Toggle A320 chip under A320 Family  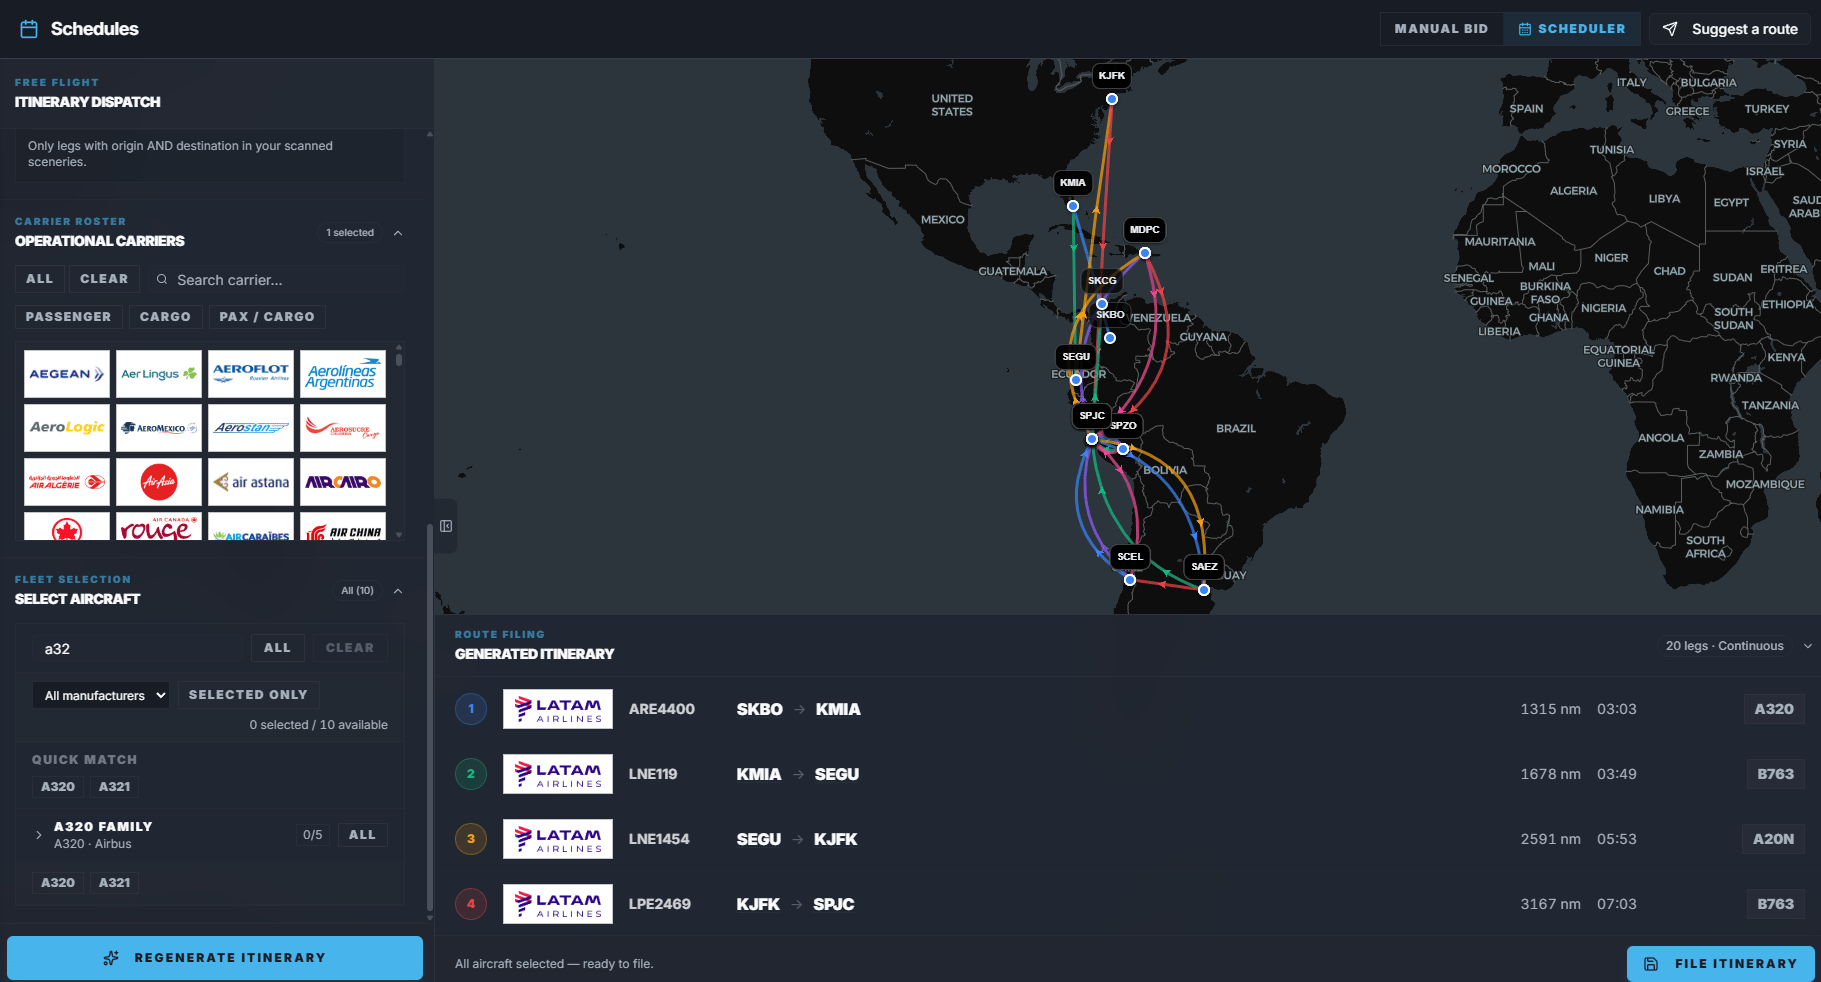[58, 883]
